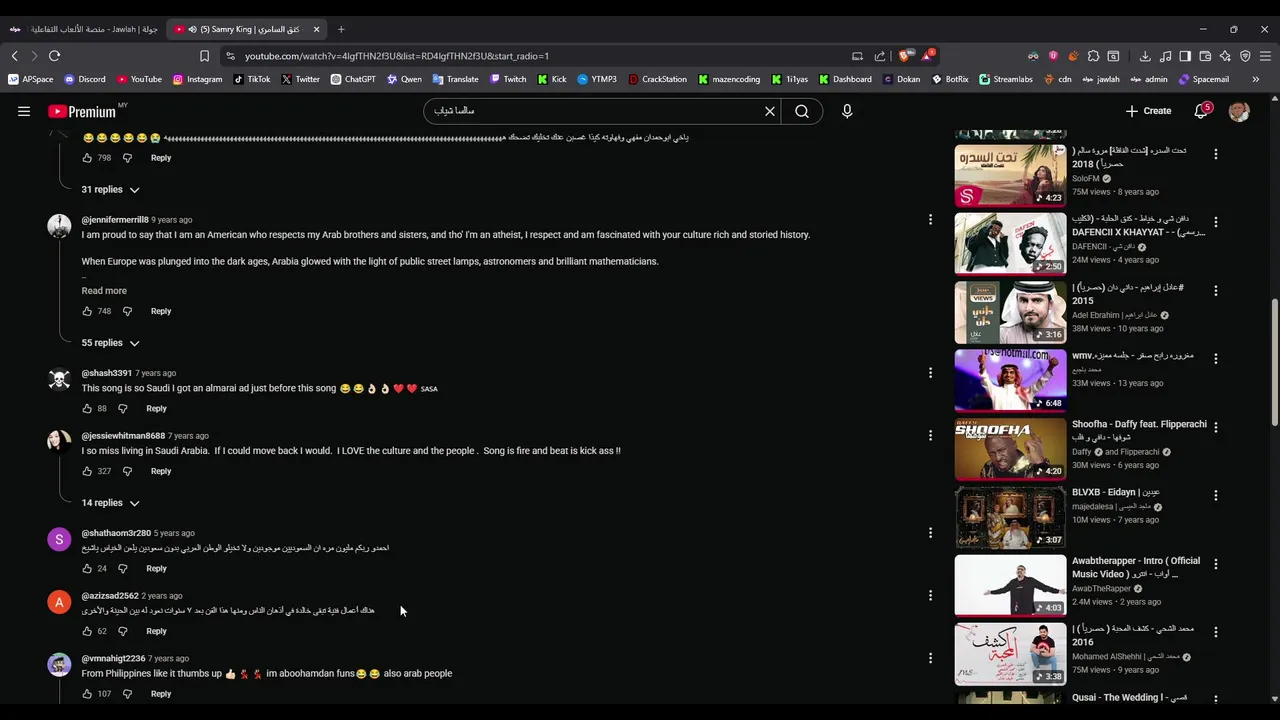Open action menu for @azizsad2562 comment
This screenshot has height=720, width=1280.
tap(930, 596)
